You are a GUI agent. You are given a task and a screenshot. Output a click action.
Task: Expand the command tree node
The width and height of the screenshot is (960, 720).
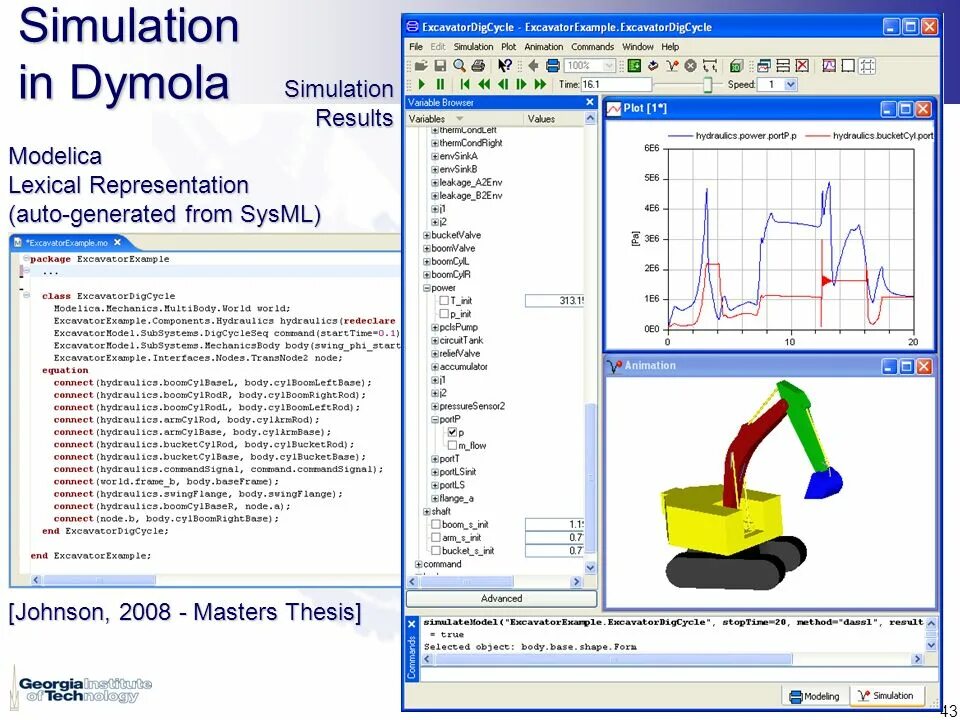[x=419, y=564]
